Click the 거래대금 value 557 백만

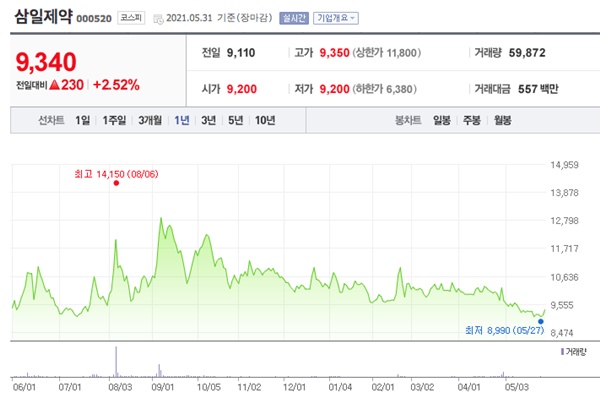(x=538, y=89)
